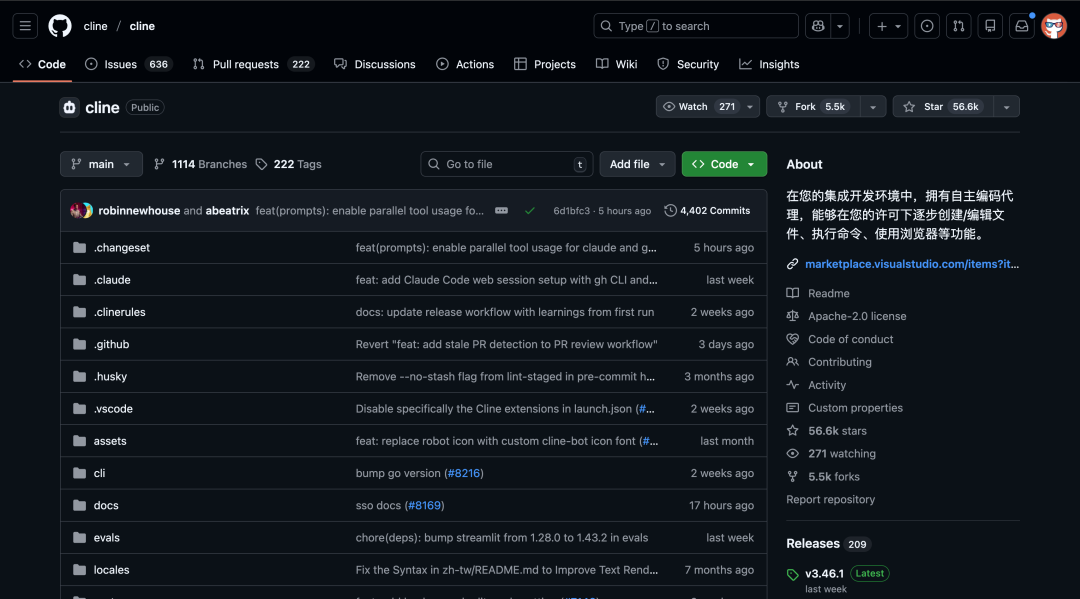The image size is (1080, 599).
Task: Click the Go to file search field
Action: coord(506,163)
